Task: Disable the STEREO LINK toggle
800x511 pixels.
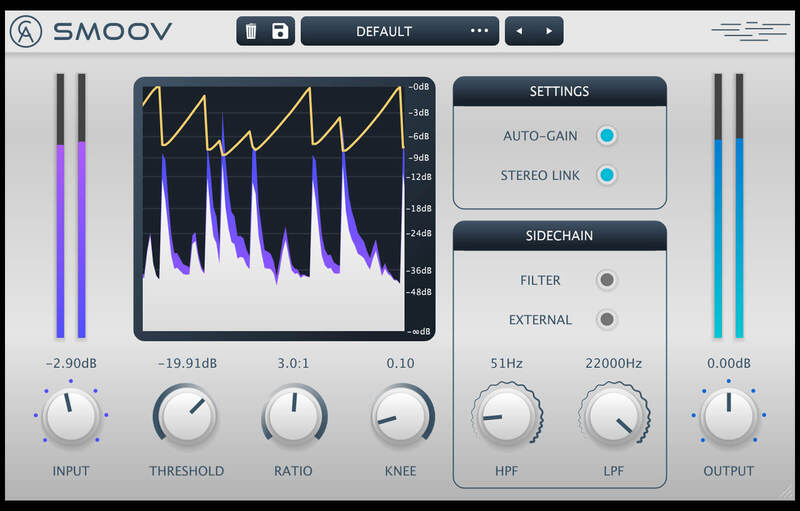Action: pyautogui.click(x=607, y=175)
